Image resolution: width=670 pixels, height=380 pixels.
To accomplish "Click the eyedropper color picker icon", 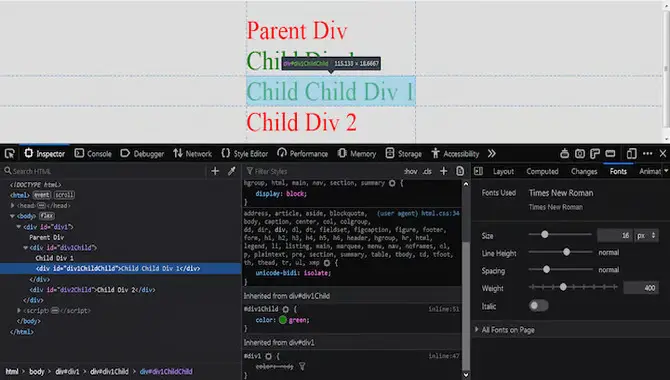I will click(232, 171).
